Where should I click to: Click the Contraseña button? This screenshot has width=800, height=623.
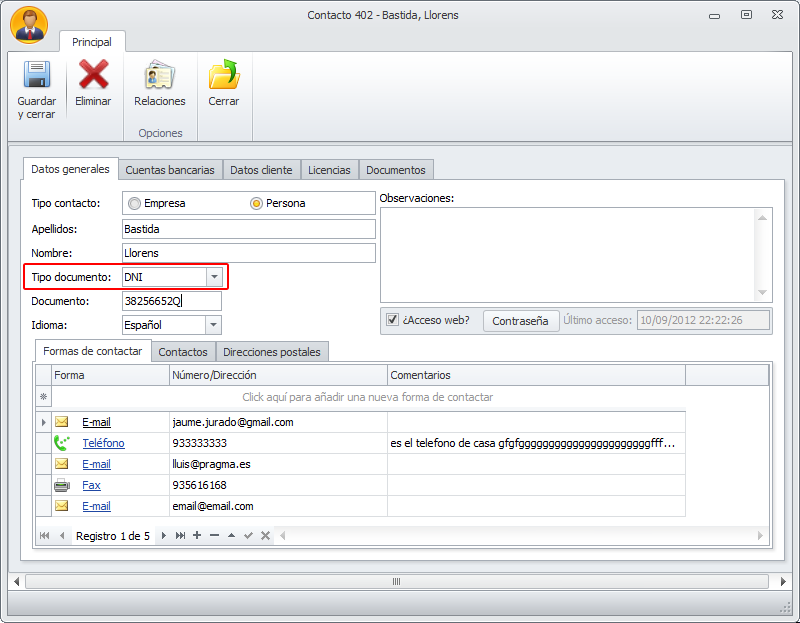click(520, 321)
